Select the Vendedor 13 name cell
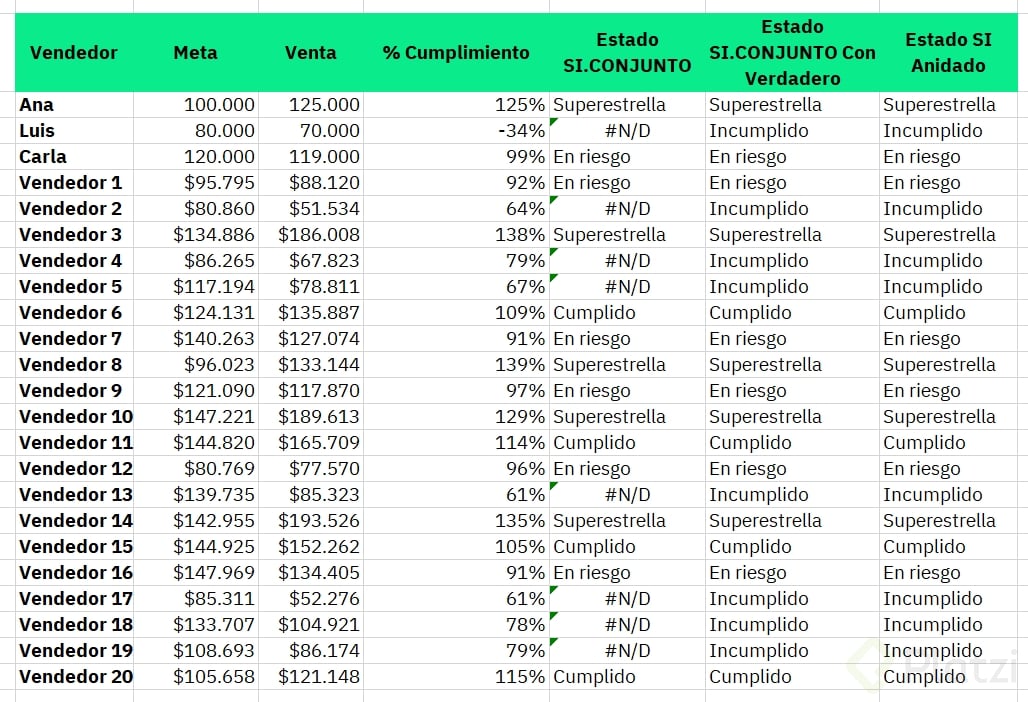This screenshot has height=702, width=1028. (74, 495)
